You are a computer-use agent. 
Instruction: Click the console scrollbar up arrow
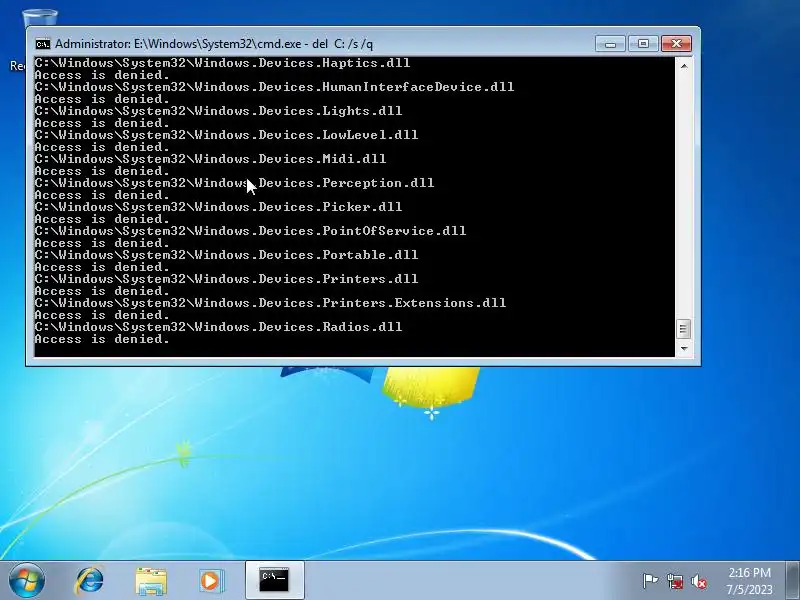684,66
